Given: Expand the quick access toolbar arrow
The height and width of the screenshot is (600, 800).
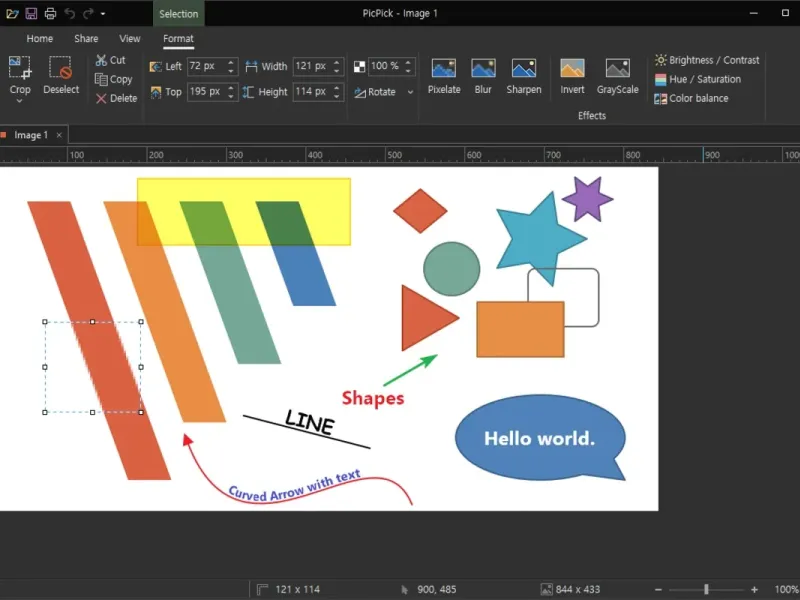Looking at the screenshot, I should coord(103,14).
